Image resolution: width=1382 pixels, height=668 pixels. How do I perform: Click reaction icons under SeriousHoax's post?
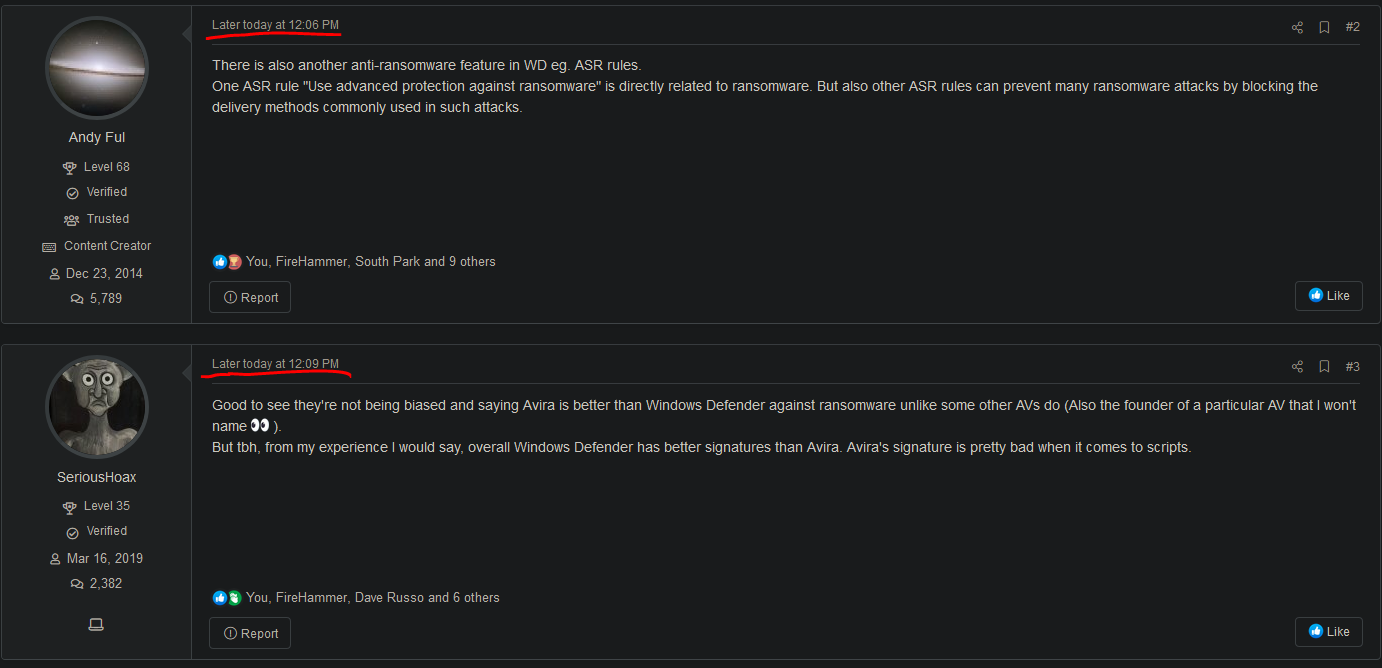[x=227, y=598]
